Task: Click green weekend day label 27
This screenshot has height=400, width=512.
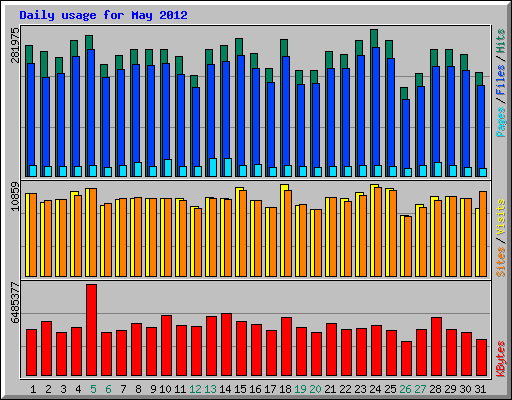Action: [420, 389]
